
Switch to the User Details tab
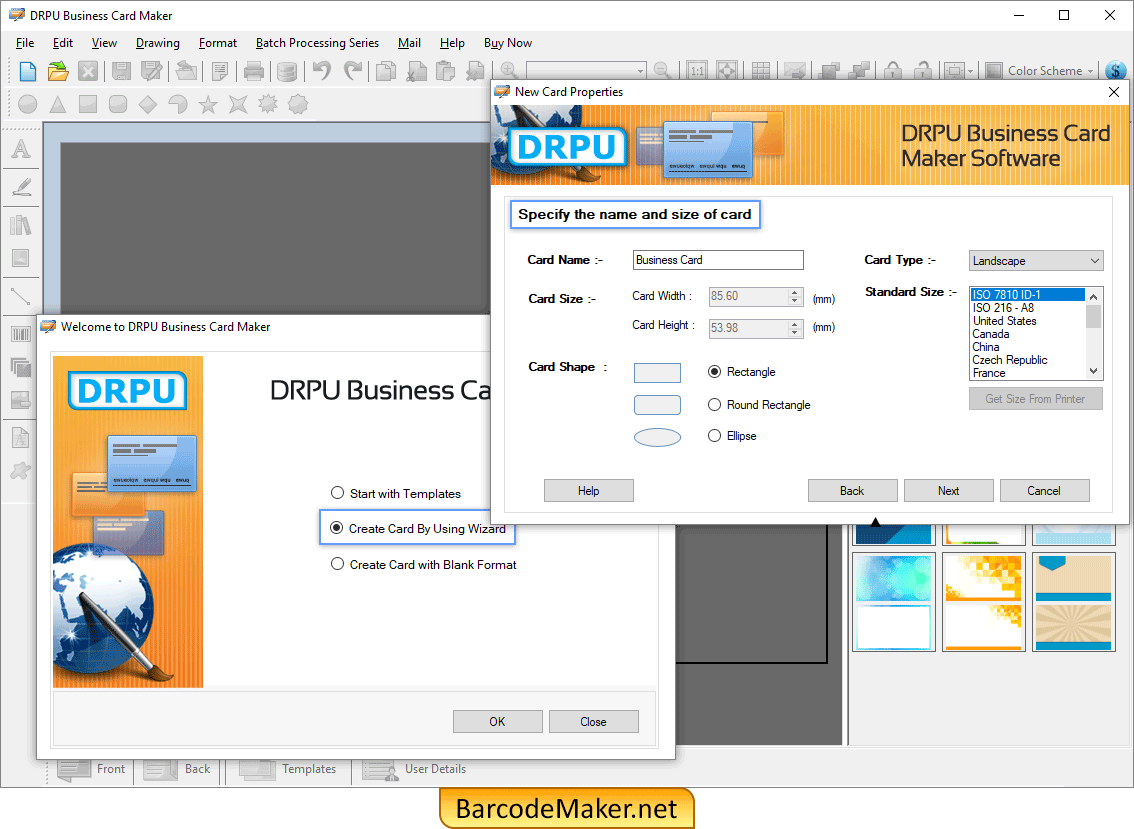point(414,770)
